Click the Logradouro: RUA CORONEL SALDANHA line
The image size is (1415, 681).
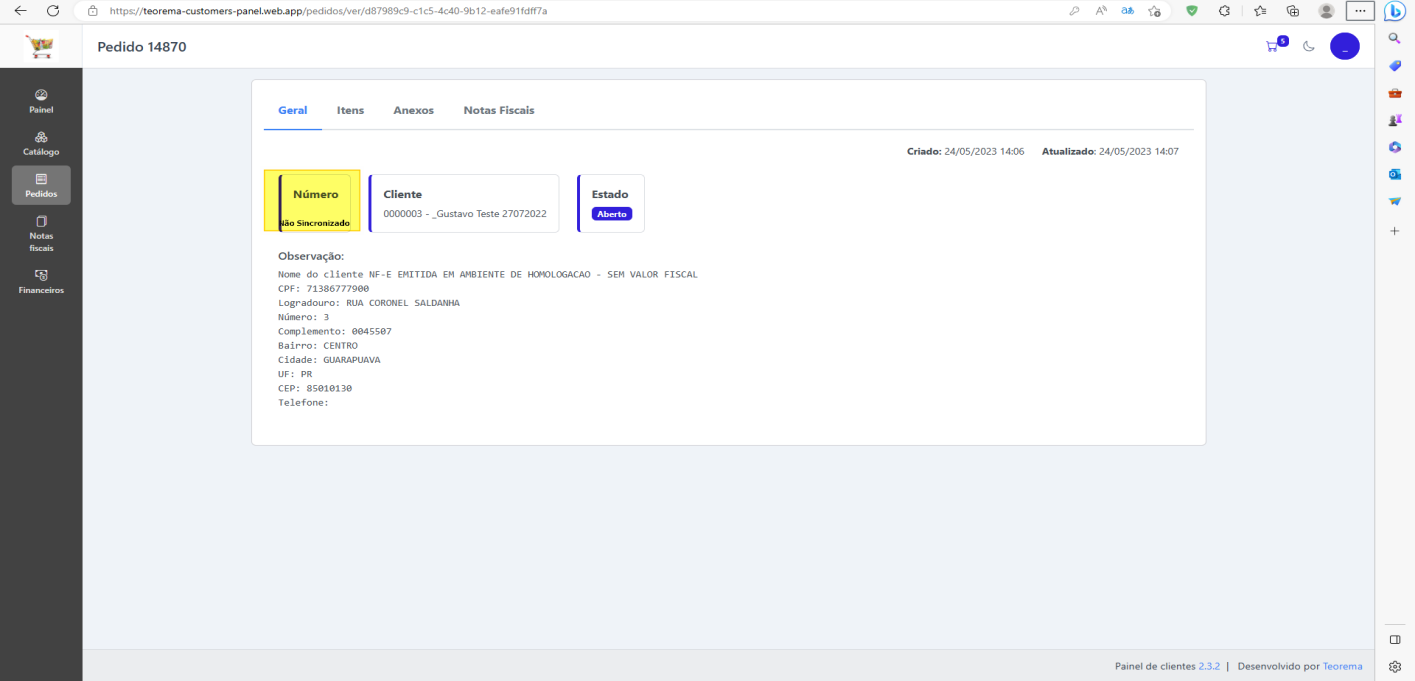click(x=369, y=302)
